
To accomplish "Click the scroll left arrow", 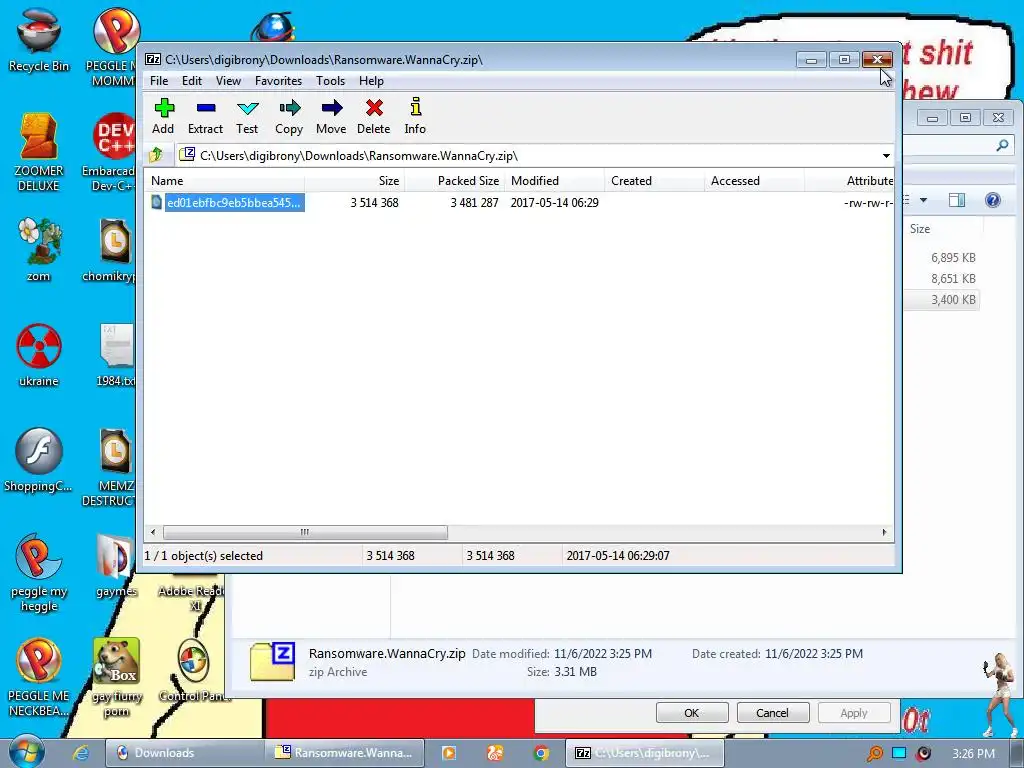I will tap(153, 532).
